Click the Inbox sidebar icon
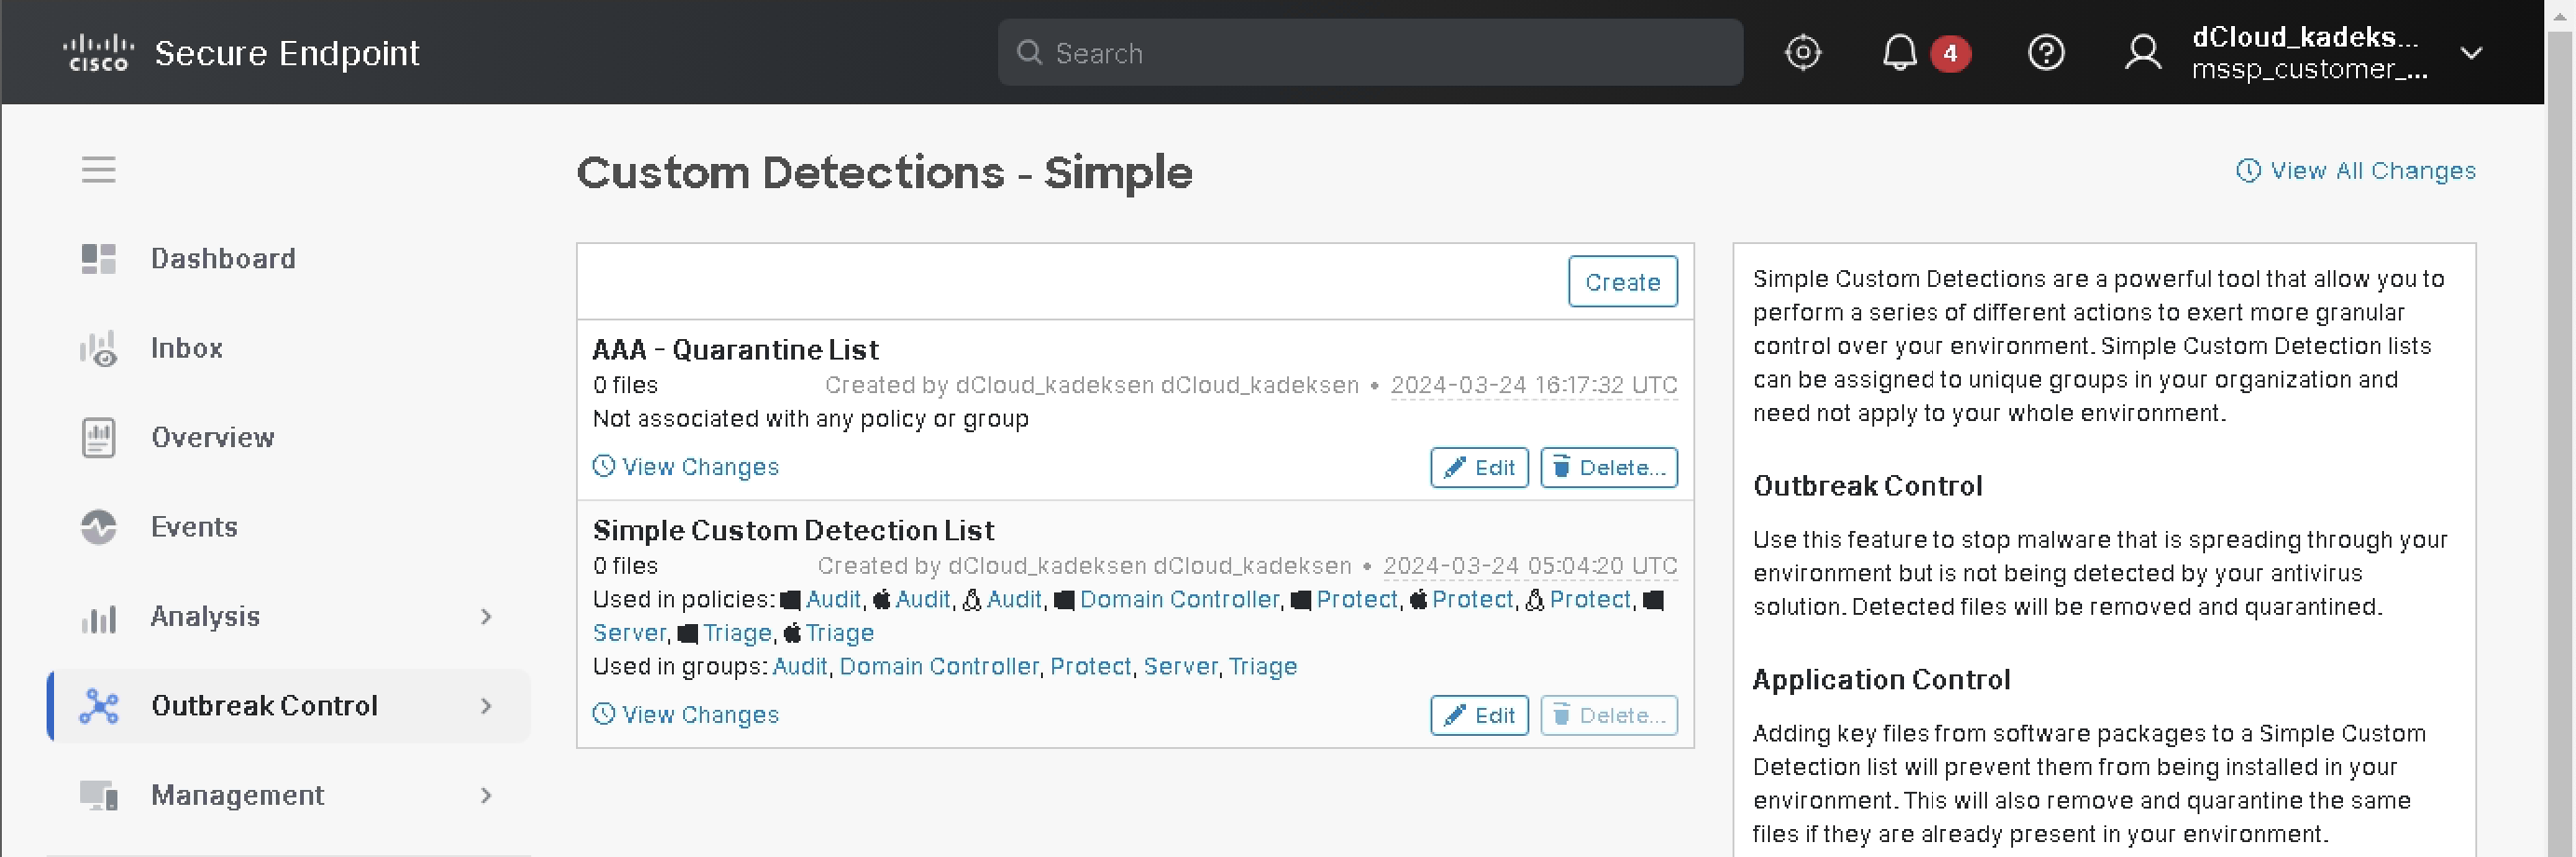Image resolution: width=2576 pixels, height=857 pixels. pyautogui.click(x=98, y=349)
